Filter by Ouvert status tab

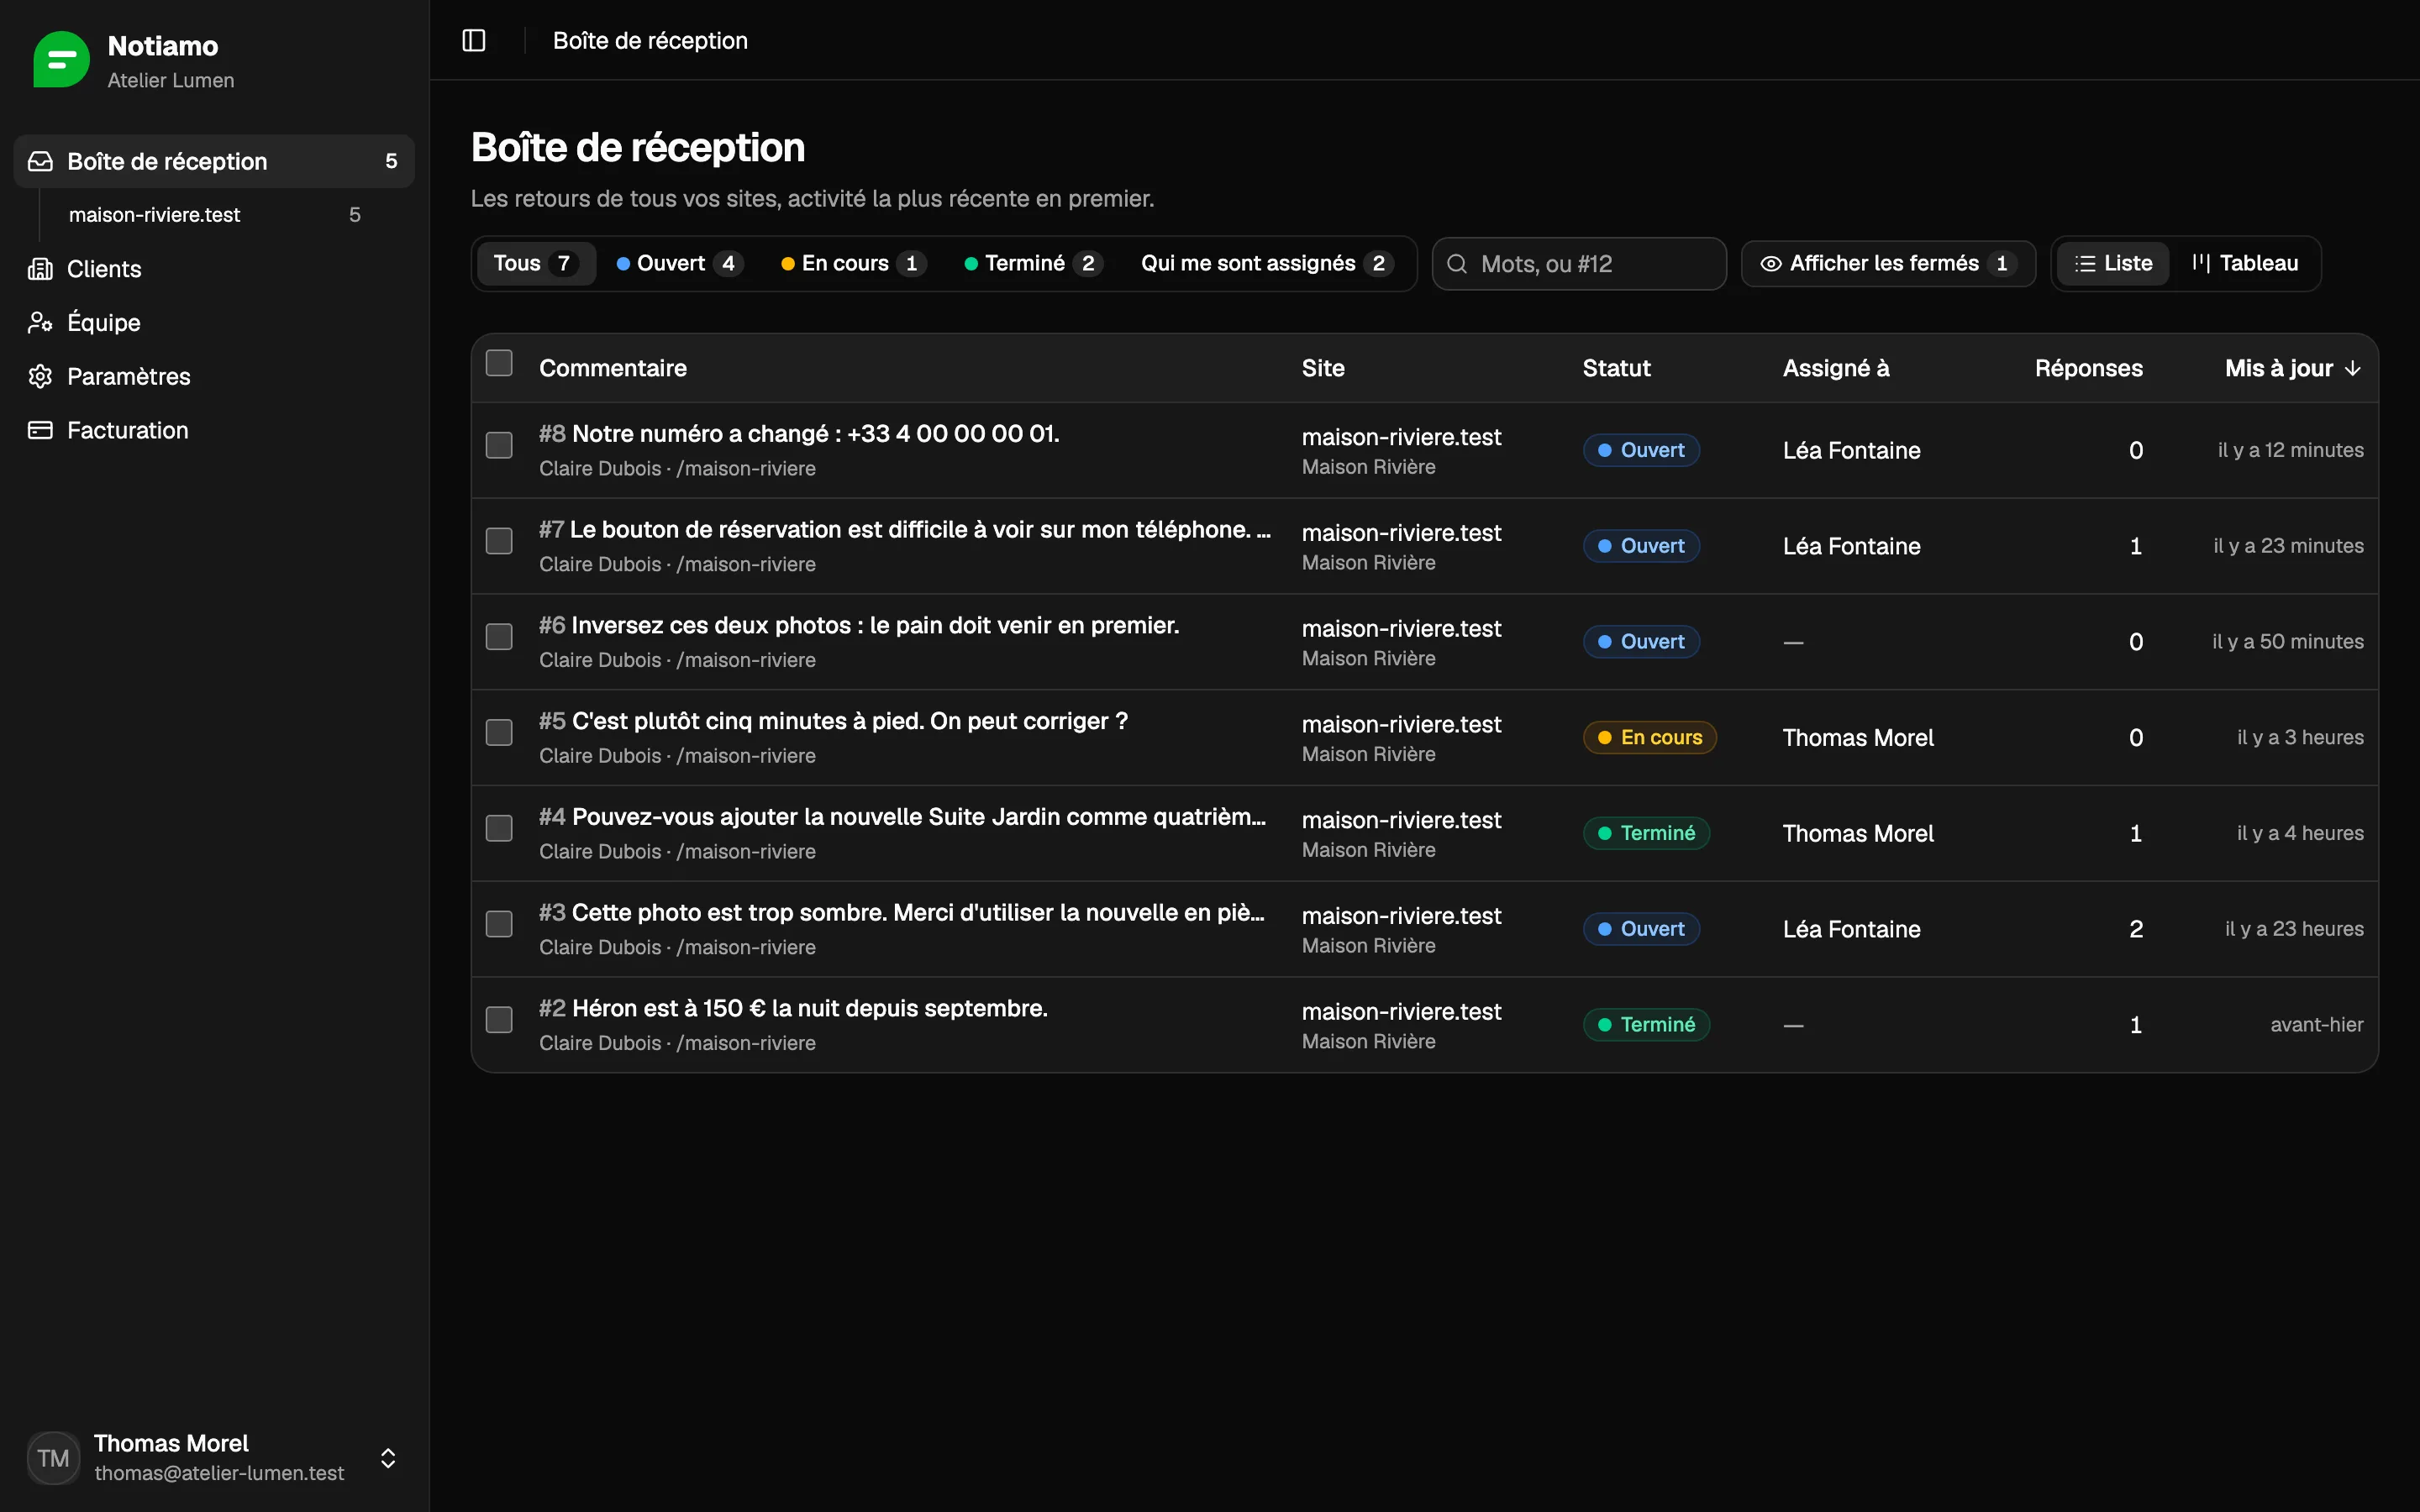coord(679,264)
